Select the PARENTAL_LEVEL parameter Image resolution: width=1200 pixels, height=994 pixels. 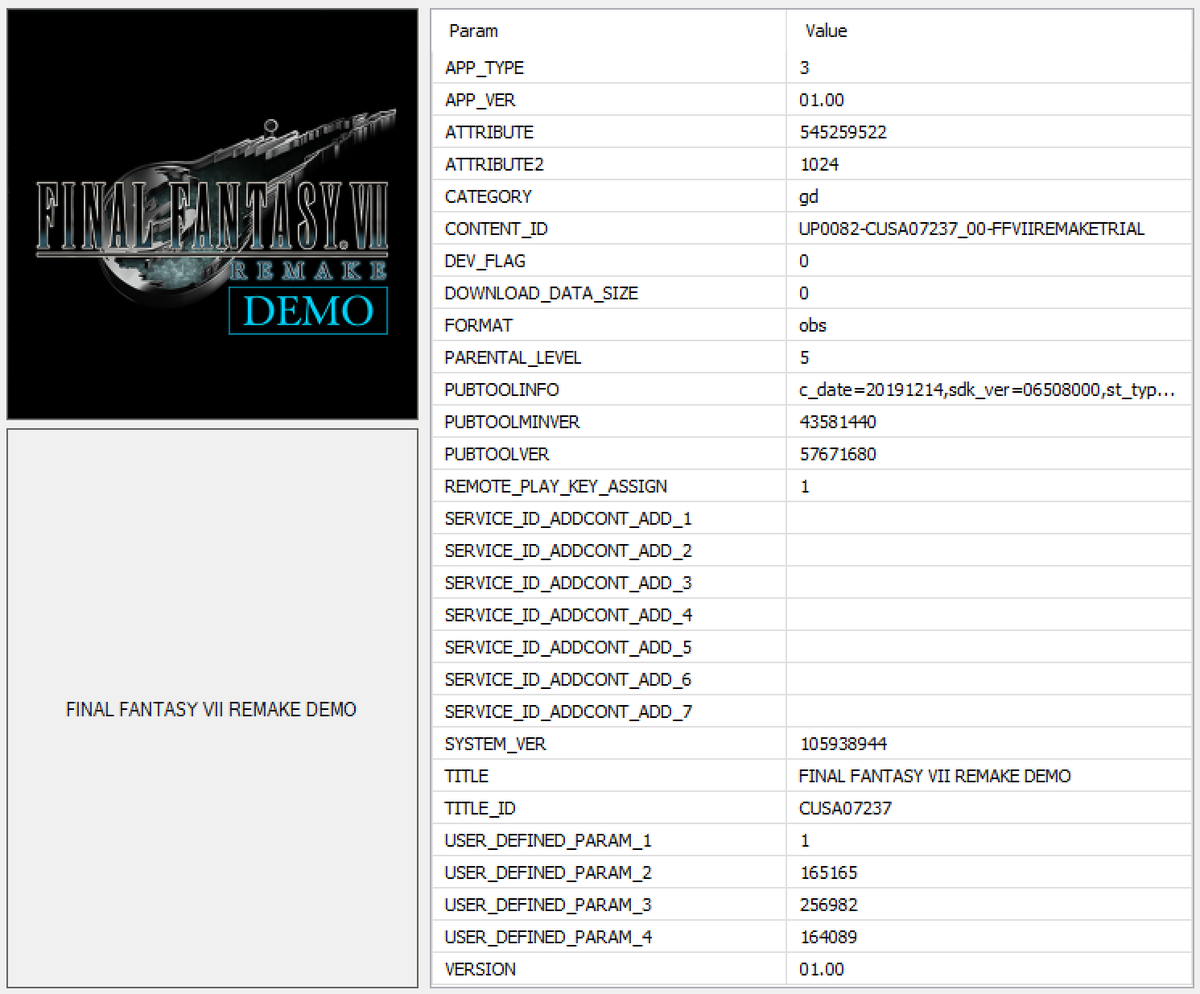pos(513,358)
